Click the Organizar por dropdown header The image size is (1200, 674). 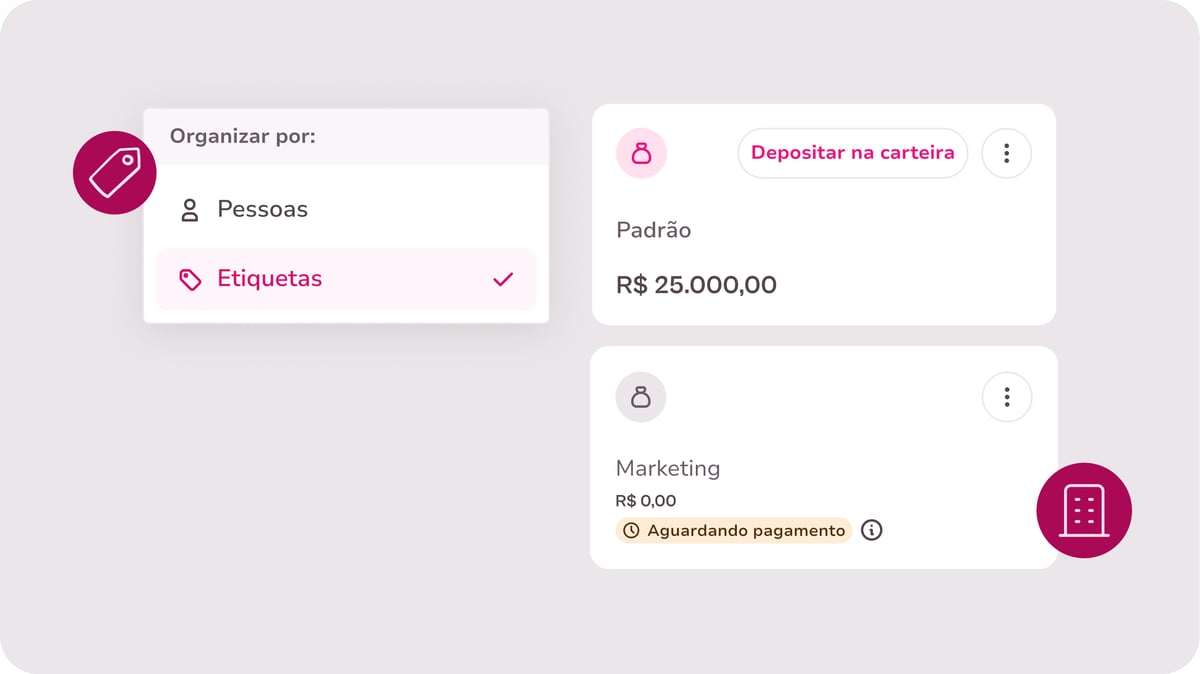(346, 136)
